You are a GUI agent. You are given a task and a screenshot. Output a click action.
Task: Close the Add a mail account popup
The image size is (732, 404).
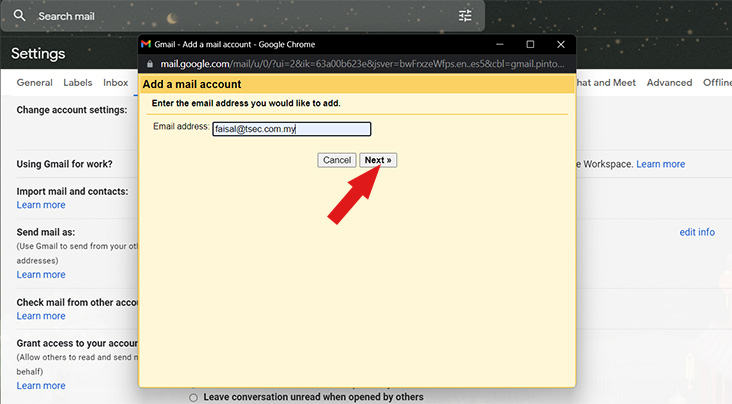pyautogui.click(x=561, y=44)
